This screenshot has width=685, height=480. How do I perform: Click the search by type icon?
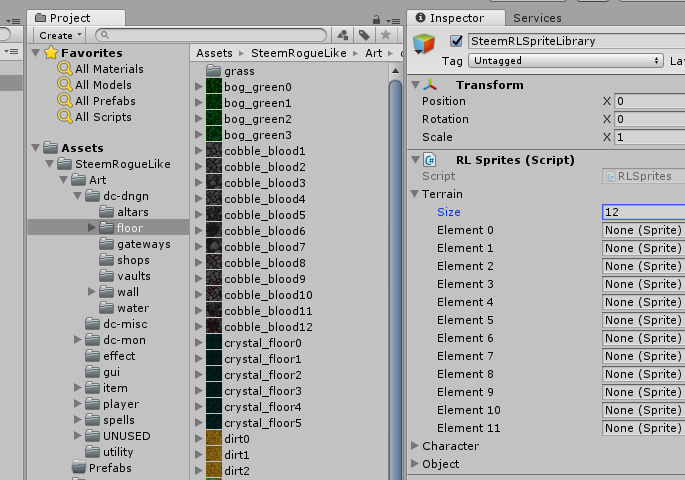click(343, 35)
